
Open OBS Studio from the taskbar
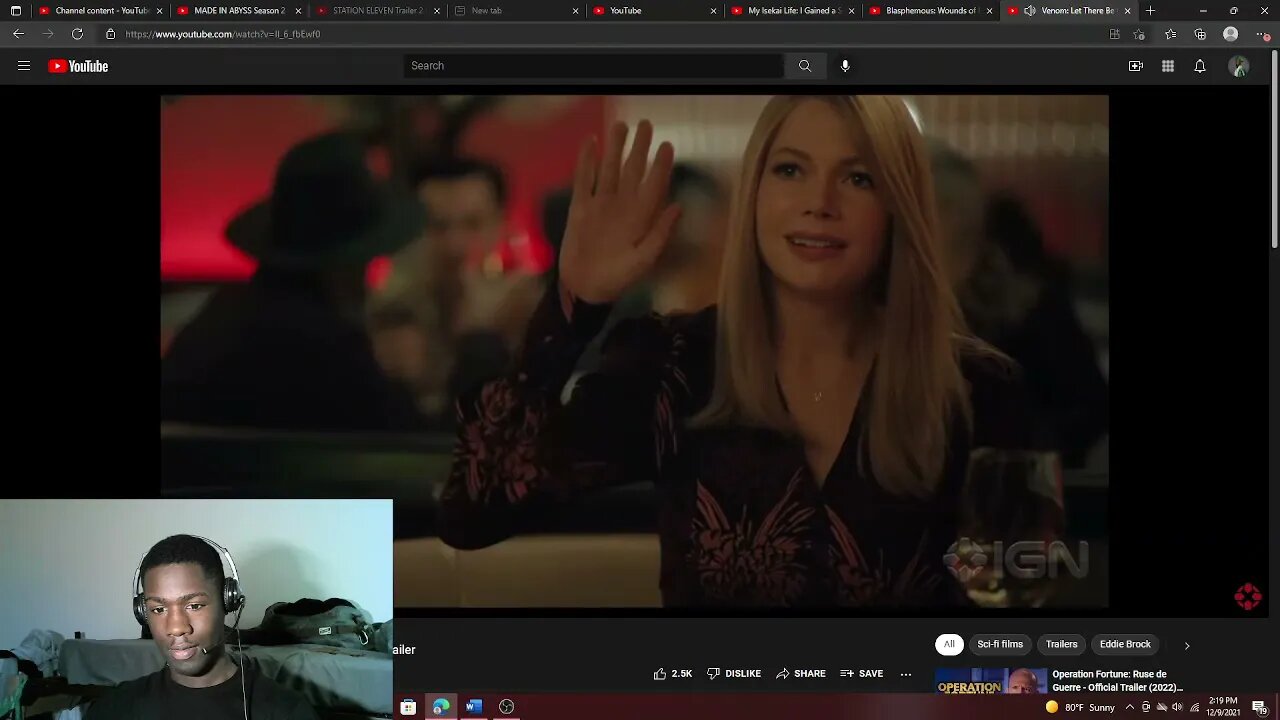point(507,707)
